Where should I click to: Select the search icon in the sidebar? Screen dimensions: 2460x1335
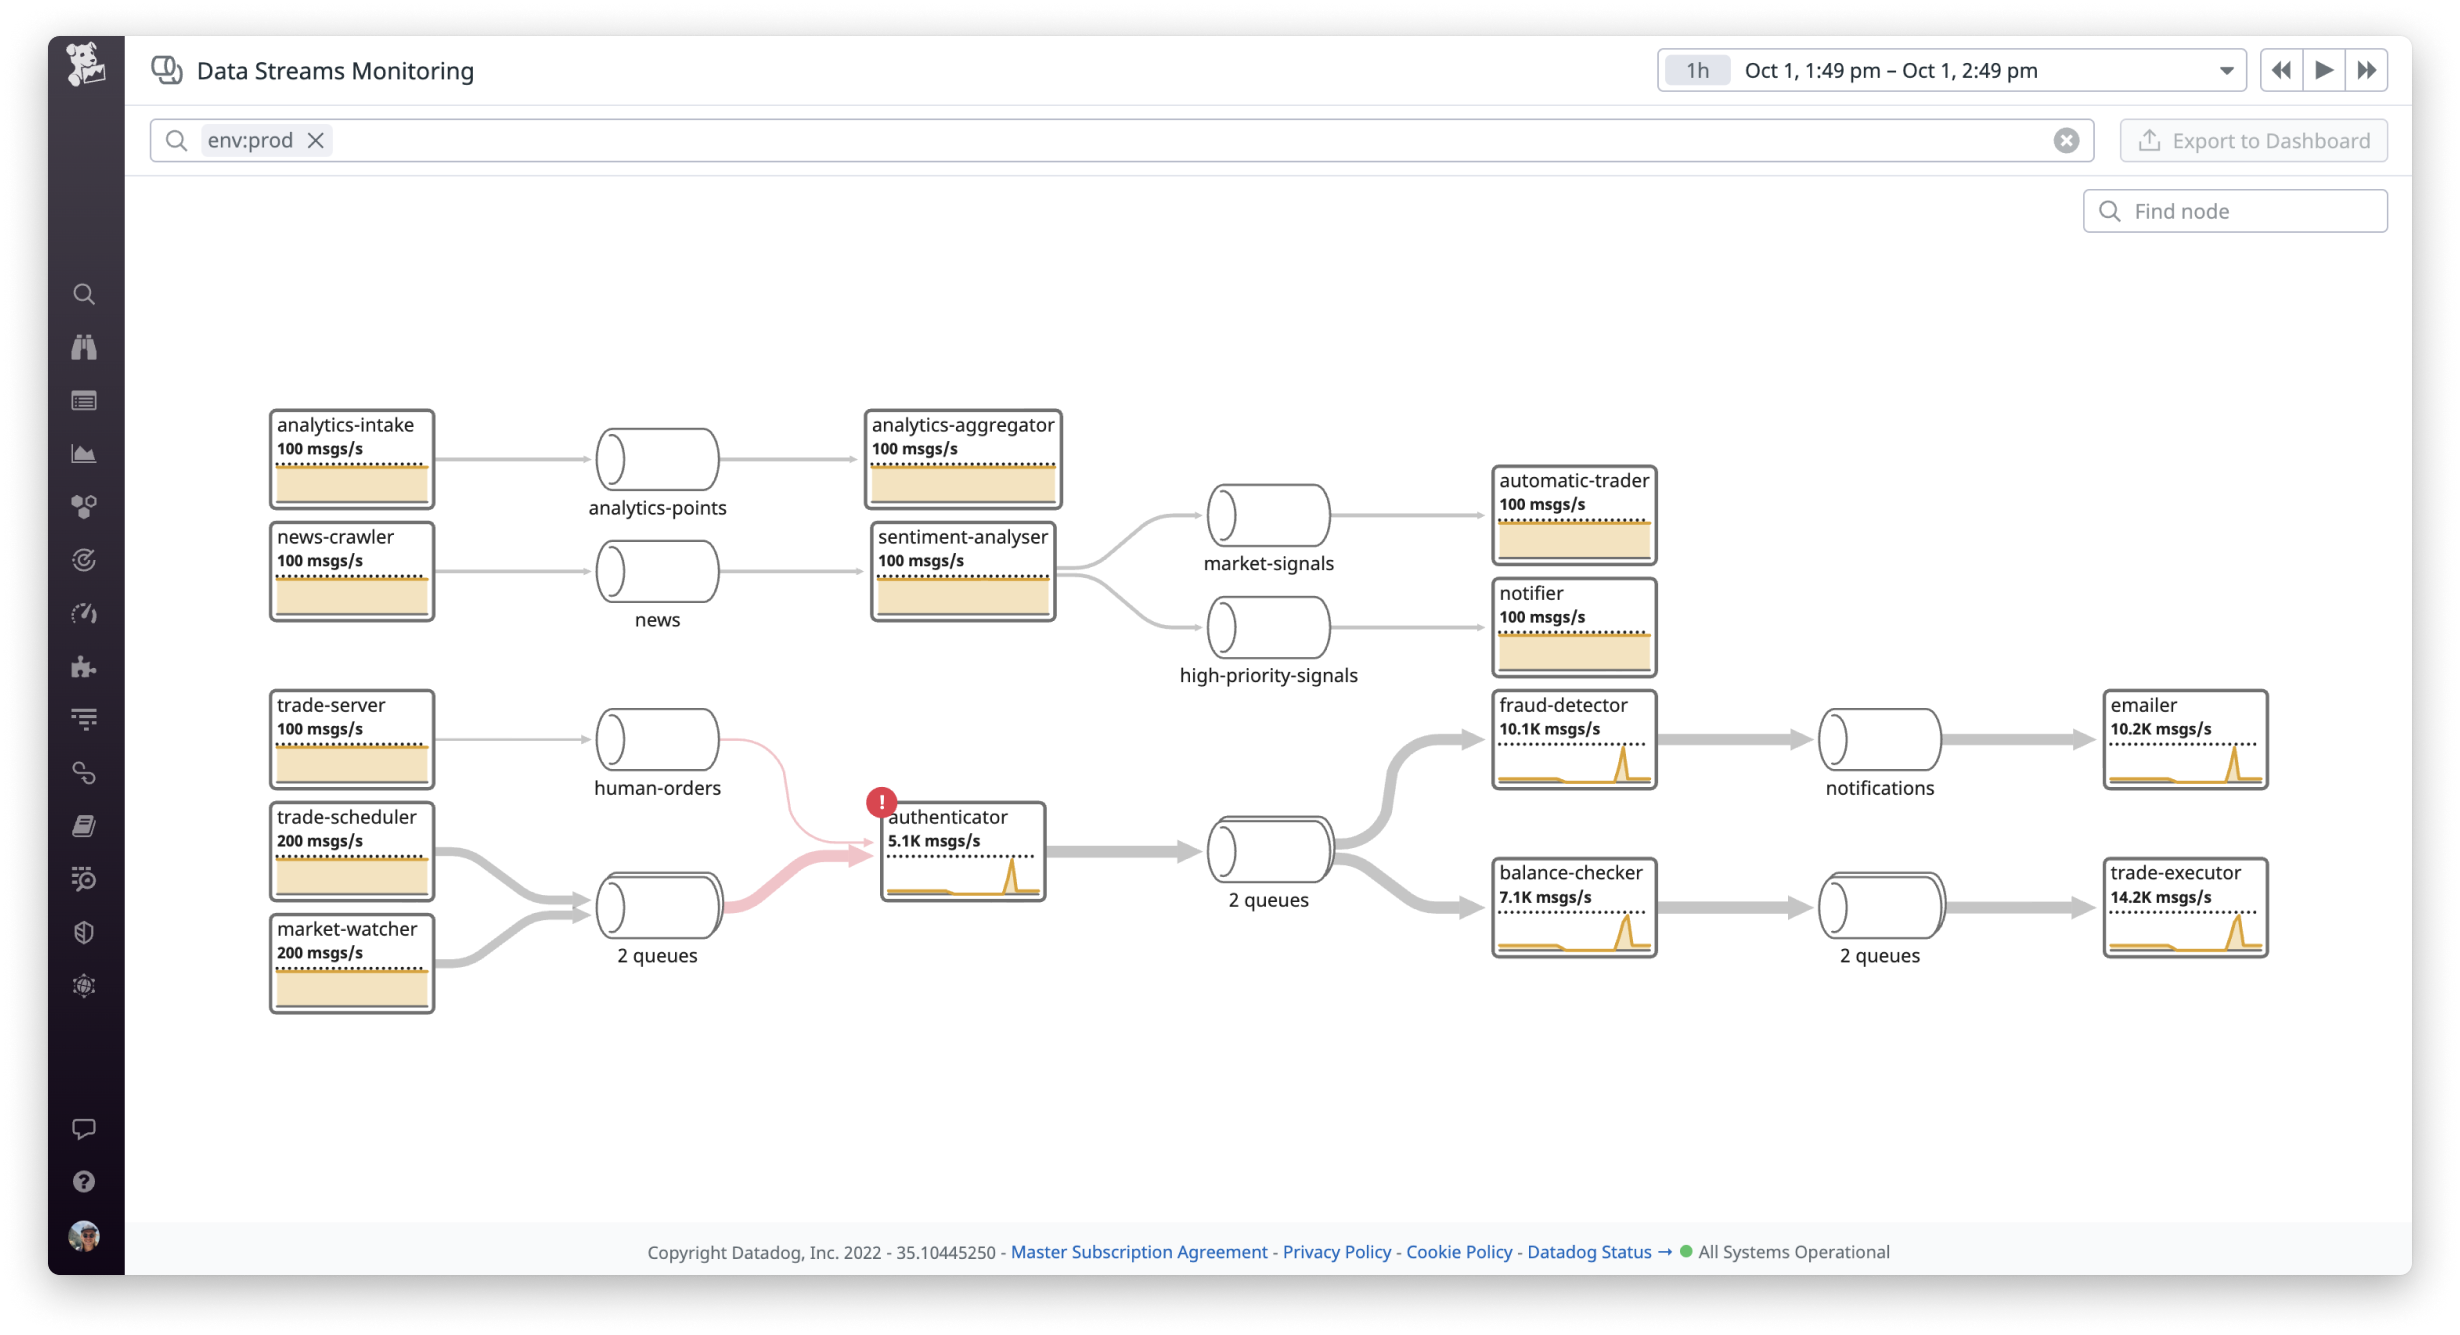pyautogui.click(x=85, y=294)
